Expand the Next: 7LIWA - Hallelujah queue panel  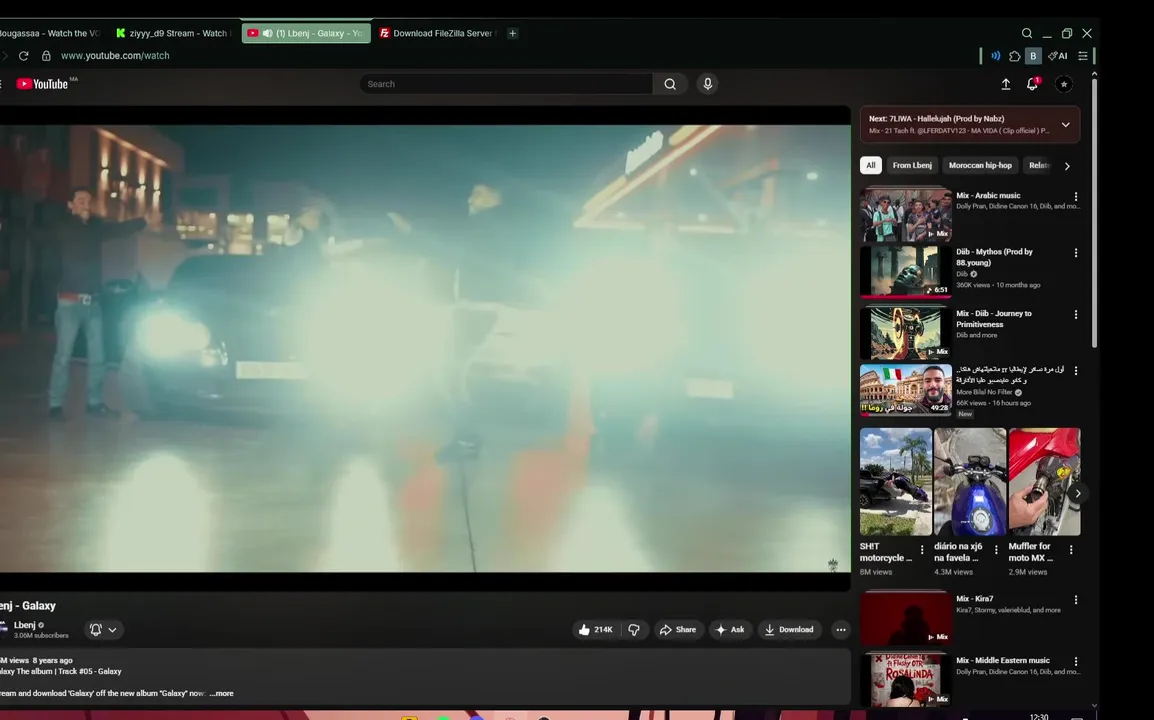coord(1066,125)
